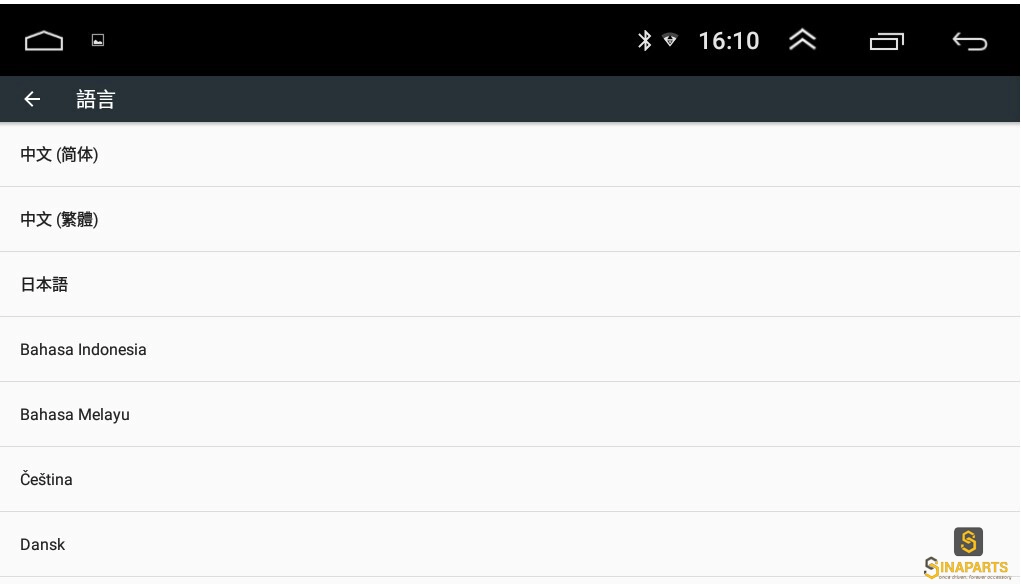The width and height of the screenshot is (1021, 584).
Task: Click the 語言 page title
Action: click(x=96, y=99)
